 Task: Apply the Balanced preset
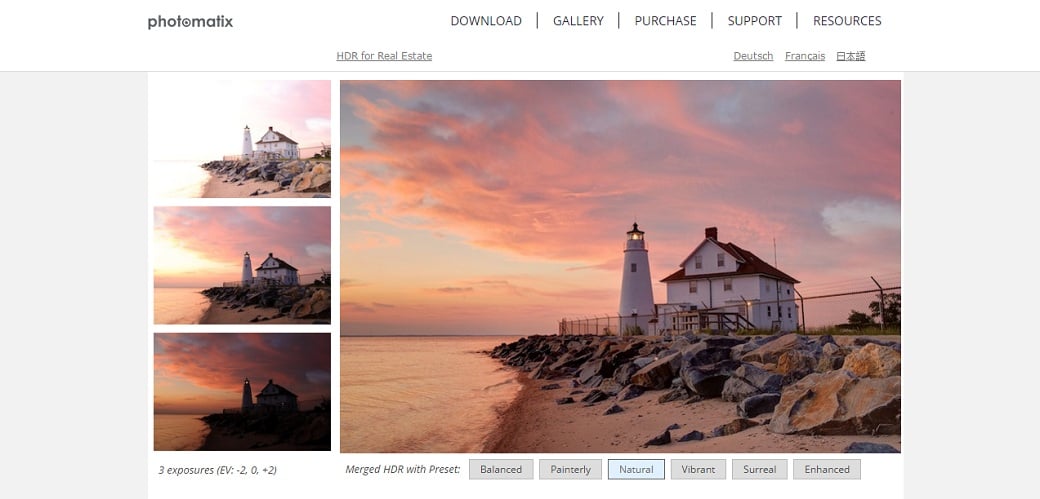coord(500,469)
